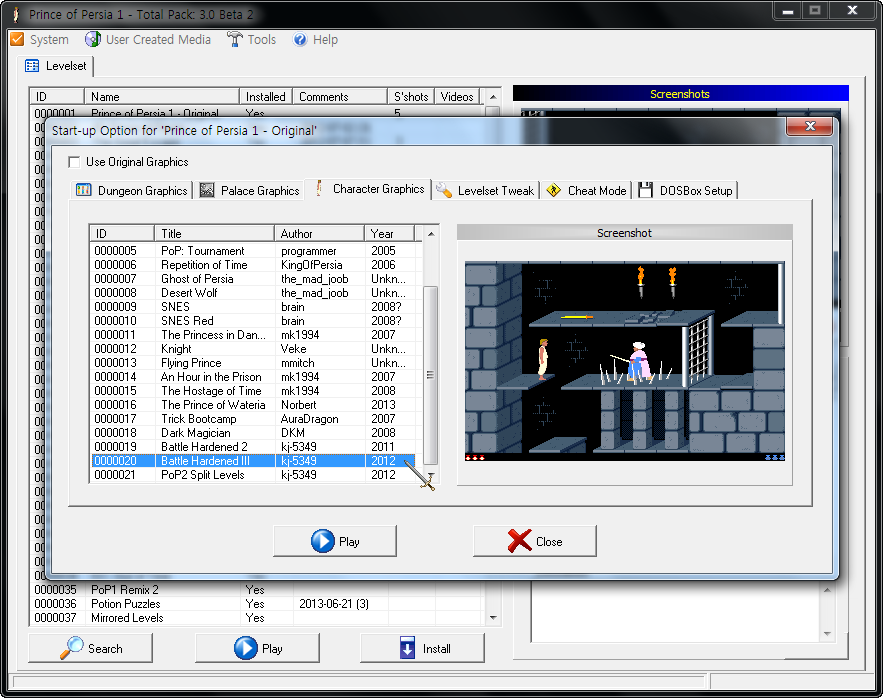This screenshot has width=883, height=698.
Task: Click the character list scrollbar up arrow
Action: 431,234
